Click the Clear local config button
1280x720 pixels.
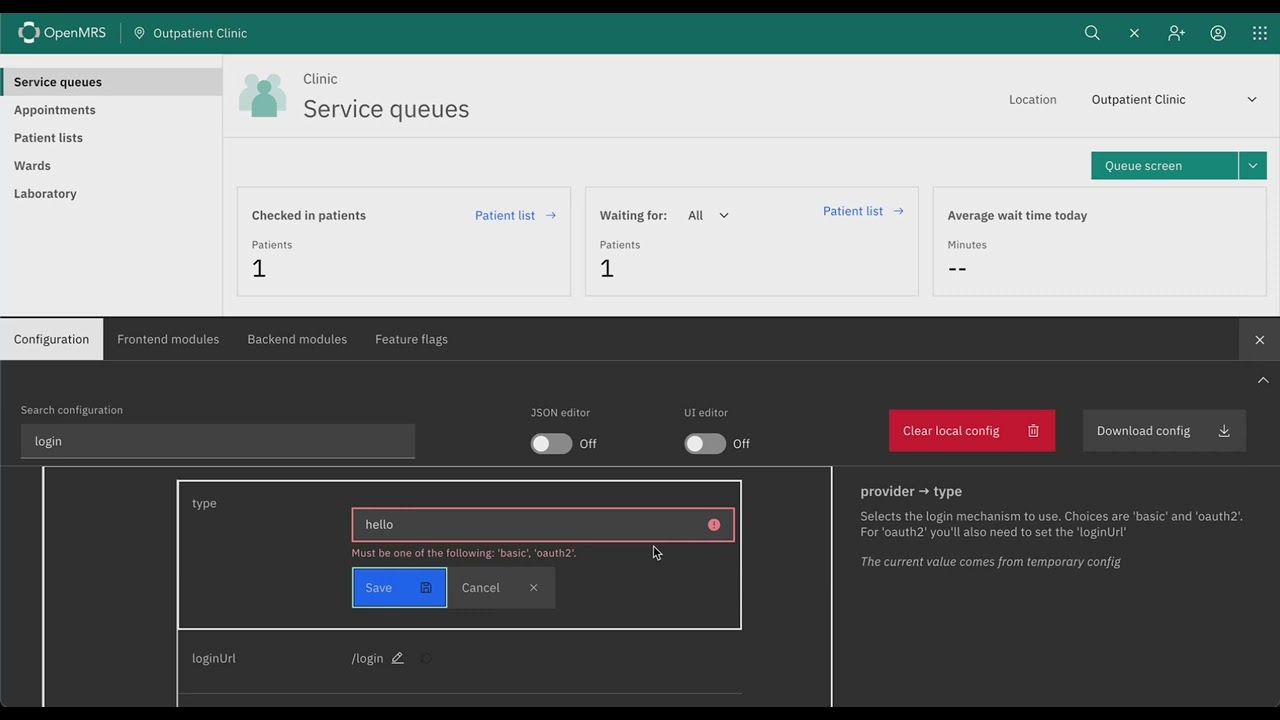(x=972, y=431)
